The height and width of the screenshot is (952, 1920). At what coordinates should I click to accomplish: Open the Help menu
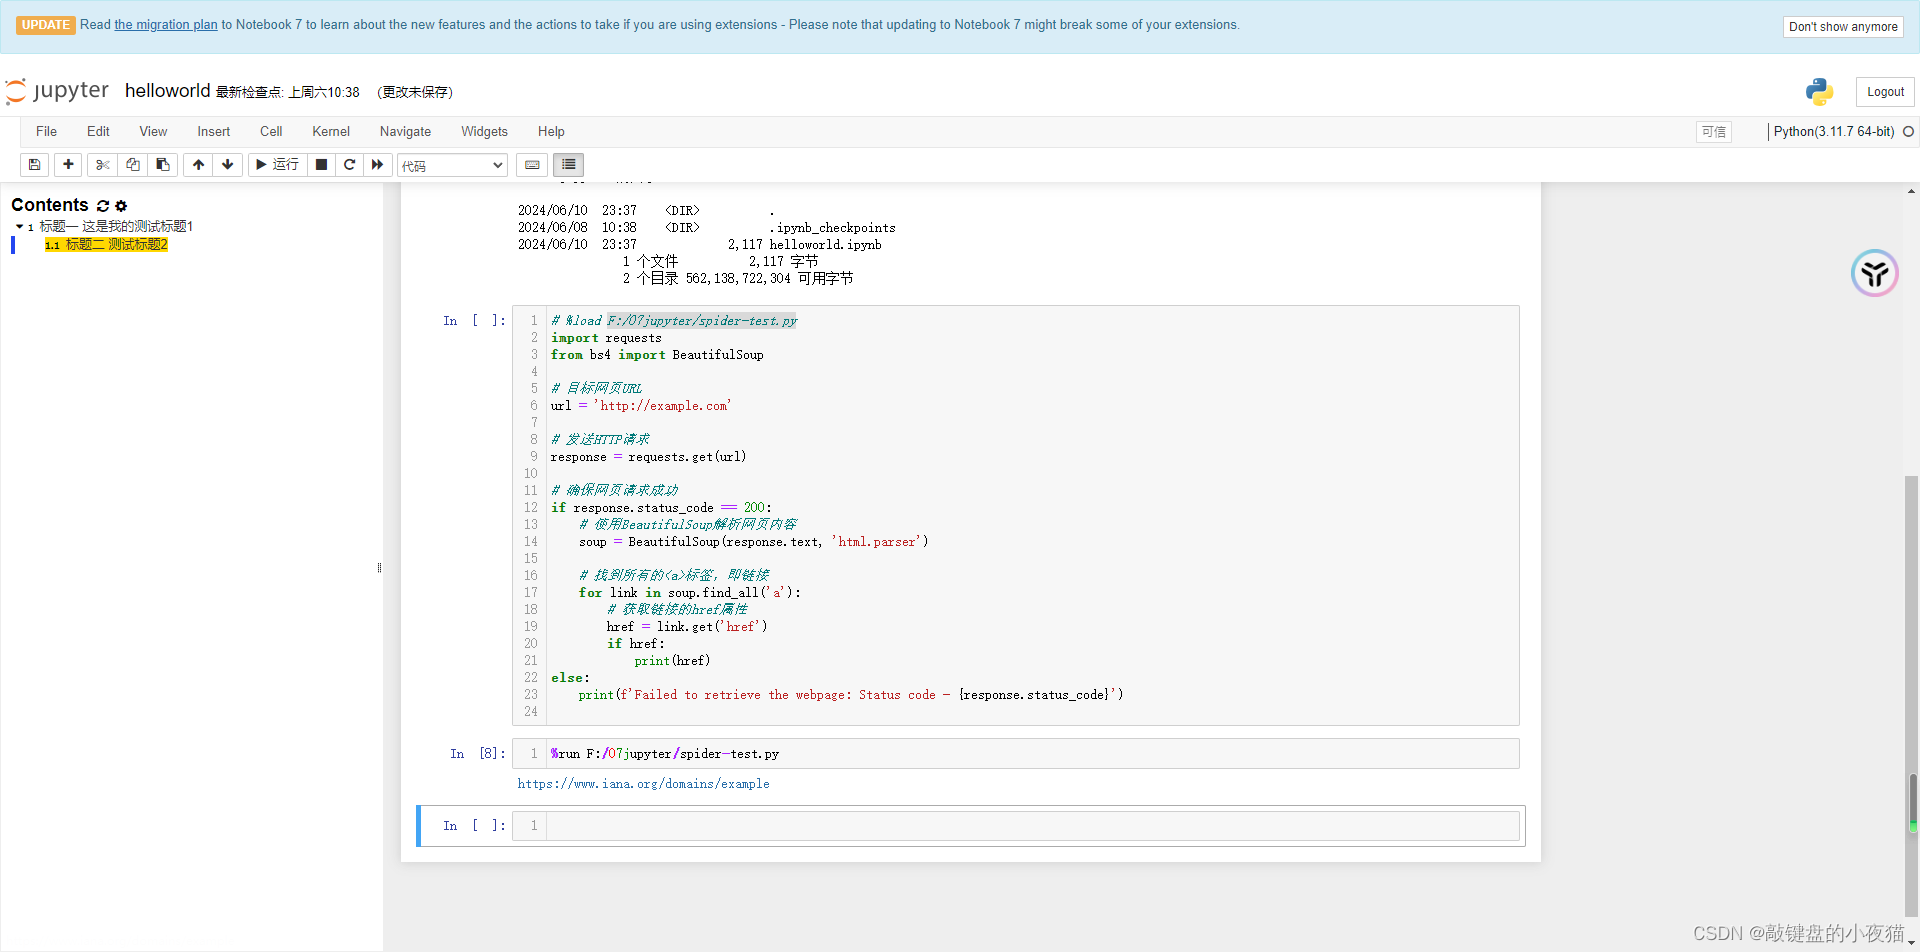[x=551, y=132]
